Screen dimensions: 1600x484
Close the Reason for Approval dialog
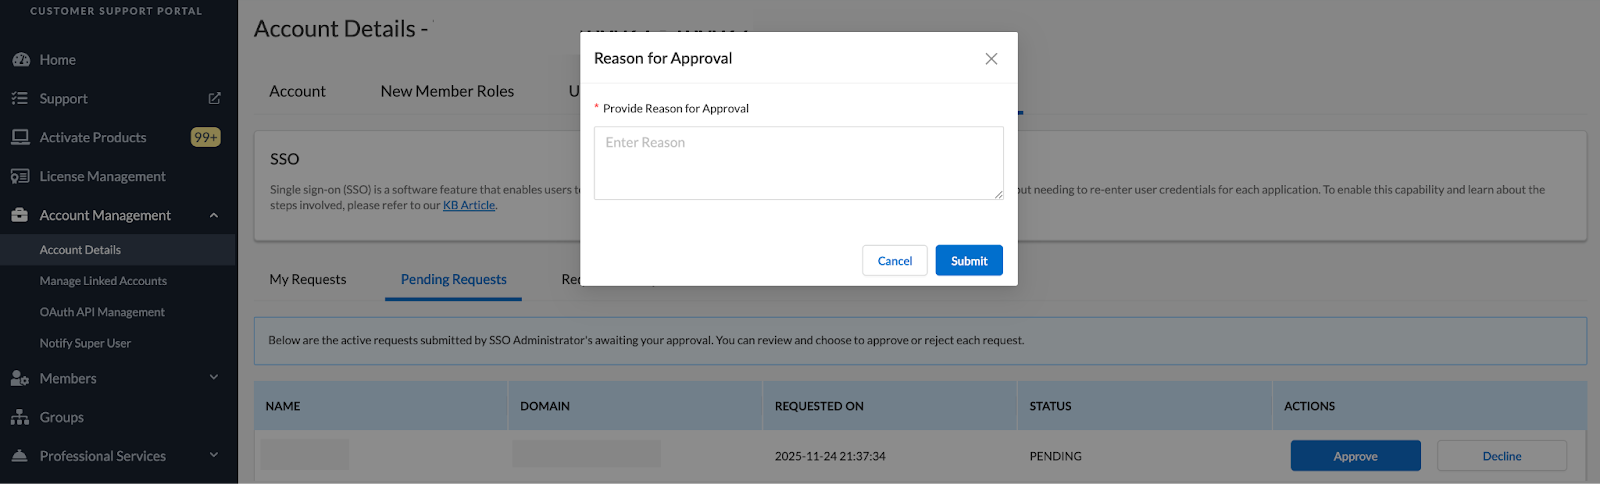pyautogui.click(x=991, y=59)
